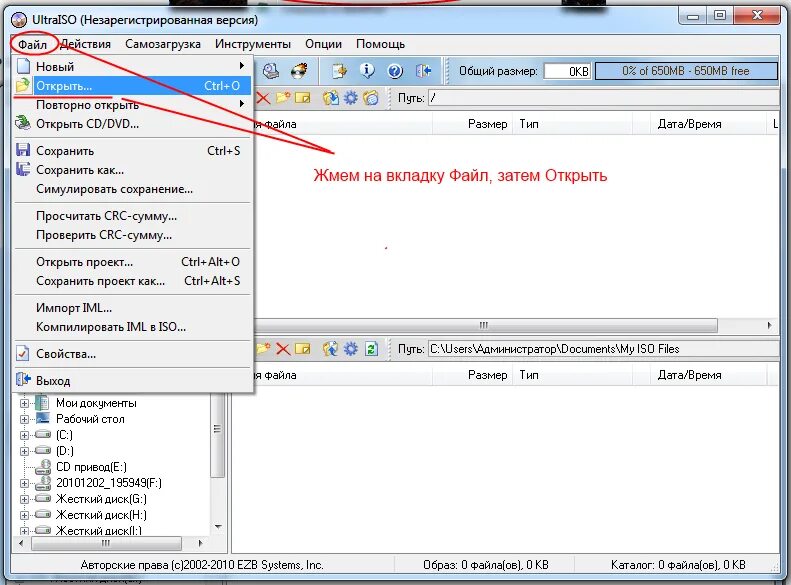Image resolution: width=791 pixels, height=585 pixels.
Task: Choose Сохранить in the File menu
Action: pyautogui.click(x=132, y=151)
